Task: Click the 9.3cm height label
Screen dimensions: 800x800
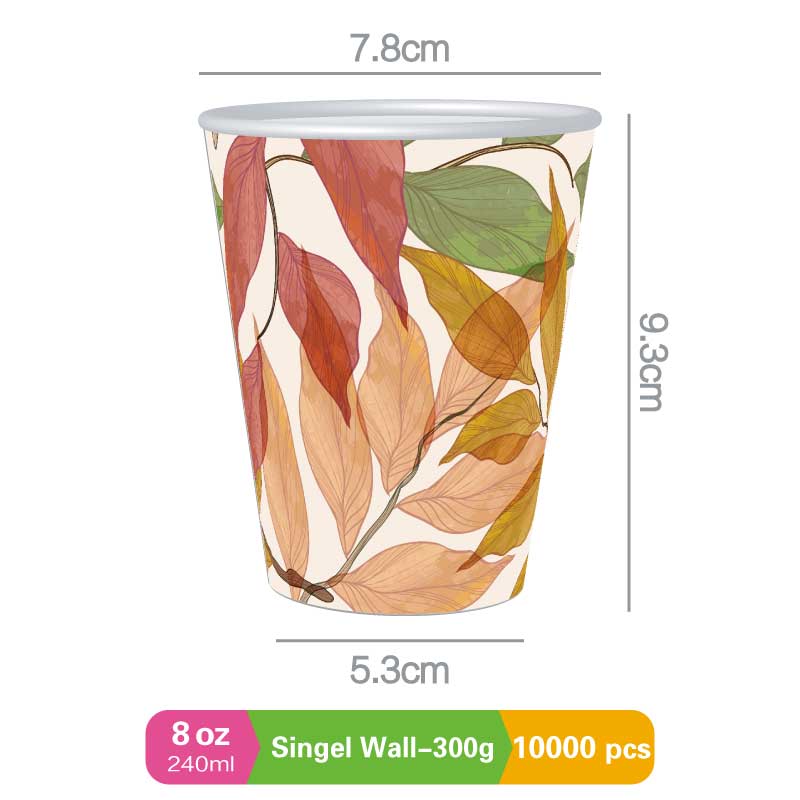Action: coord(653,362)
